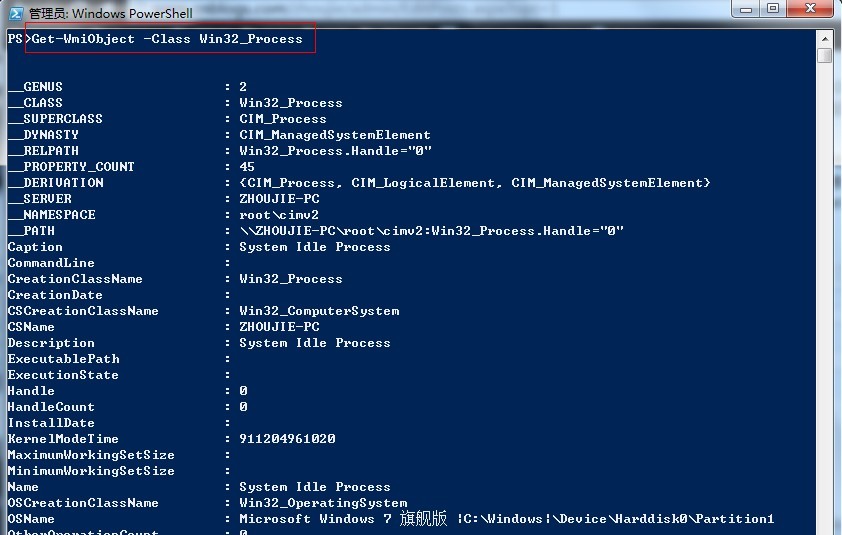This screenshot has width=842, height=535.
Task: Click the Get-WmiObject command text
Action: point(167,39)
